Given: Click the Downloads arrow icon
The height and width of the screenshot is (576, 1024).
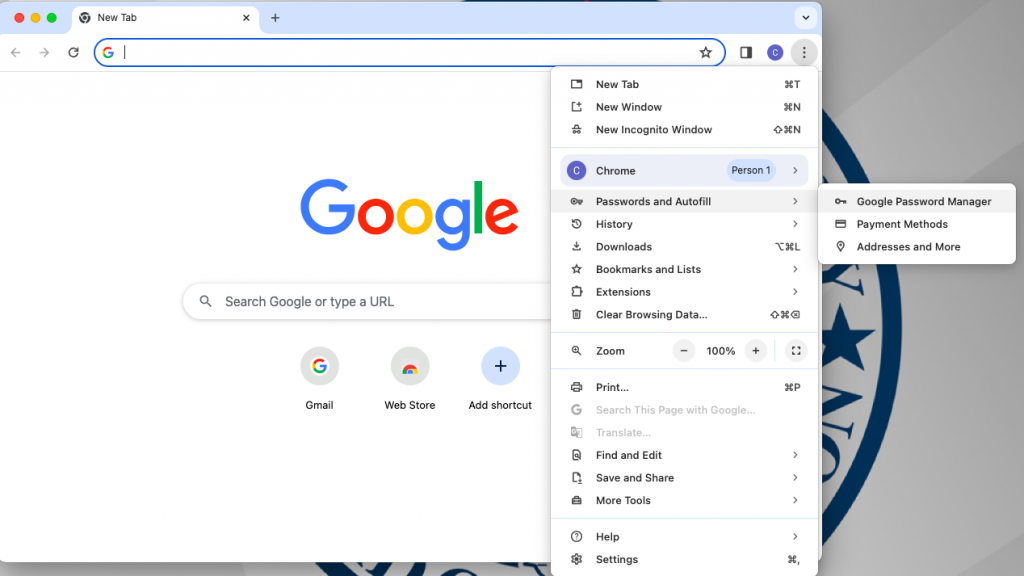Looking at the screenshot, I should coord(576,246).
